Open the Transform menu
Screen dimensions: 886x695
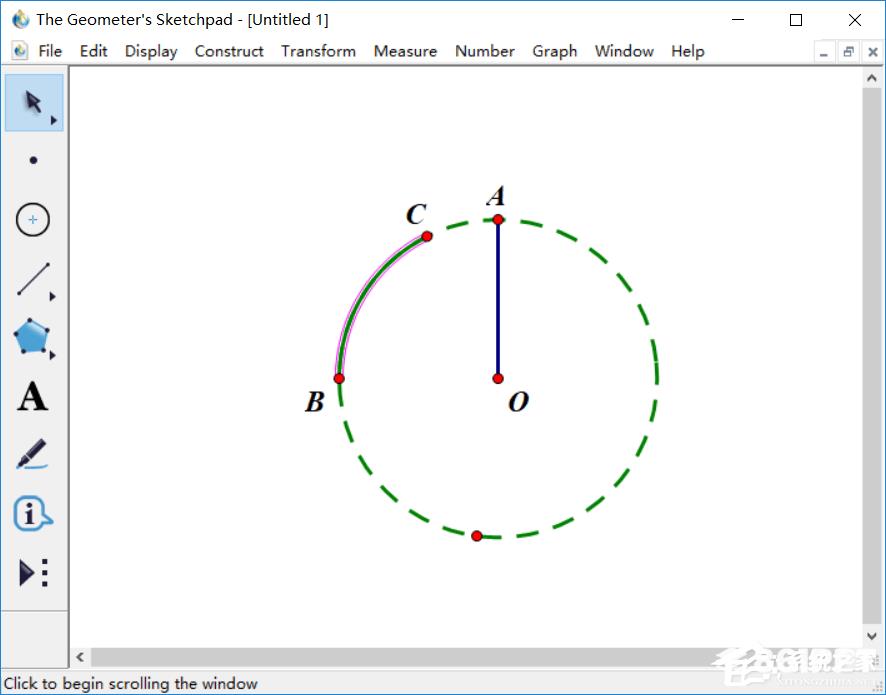[x=318, y=51]
